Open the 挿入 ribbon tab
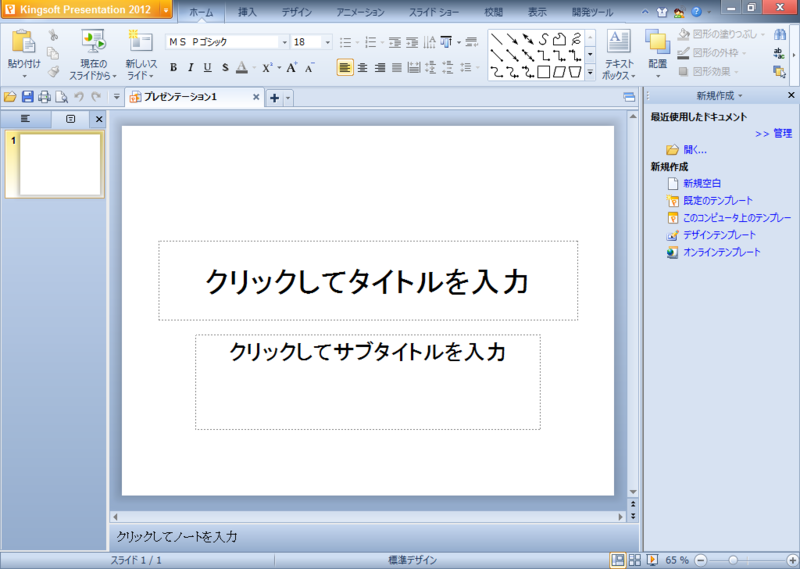The height and width of the screenshot is (569, 800). coord(247,12)
